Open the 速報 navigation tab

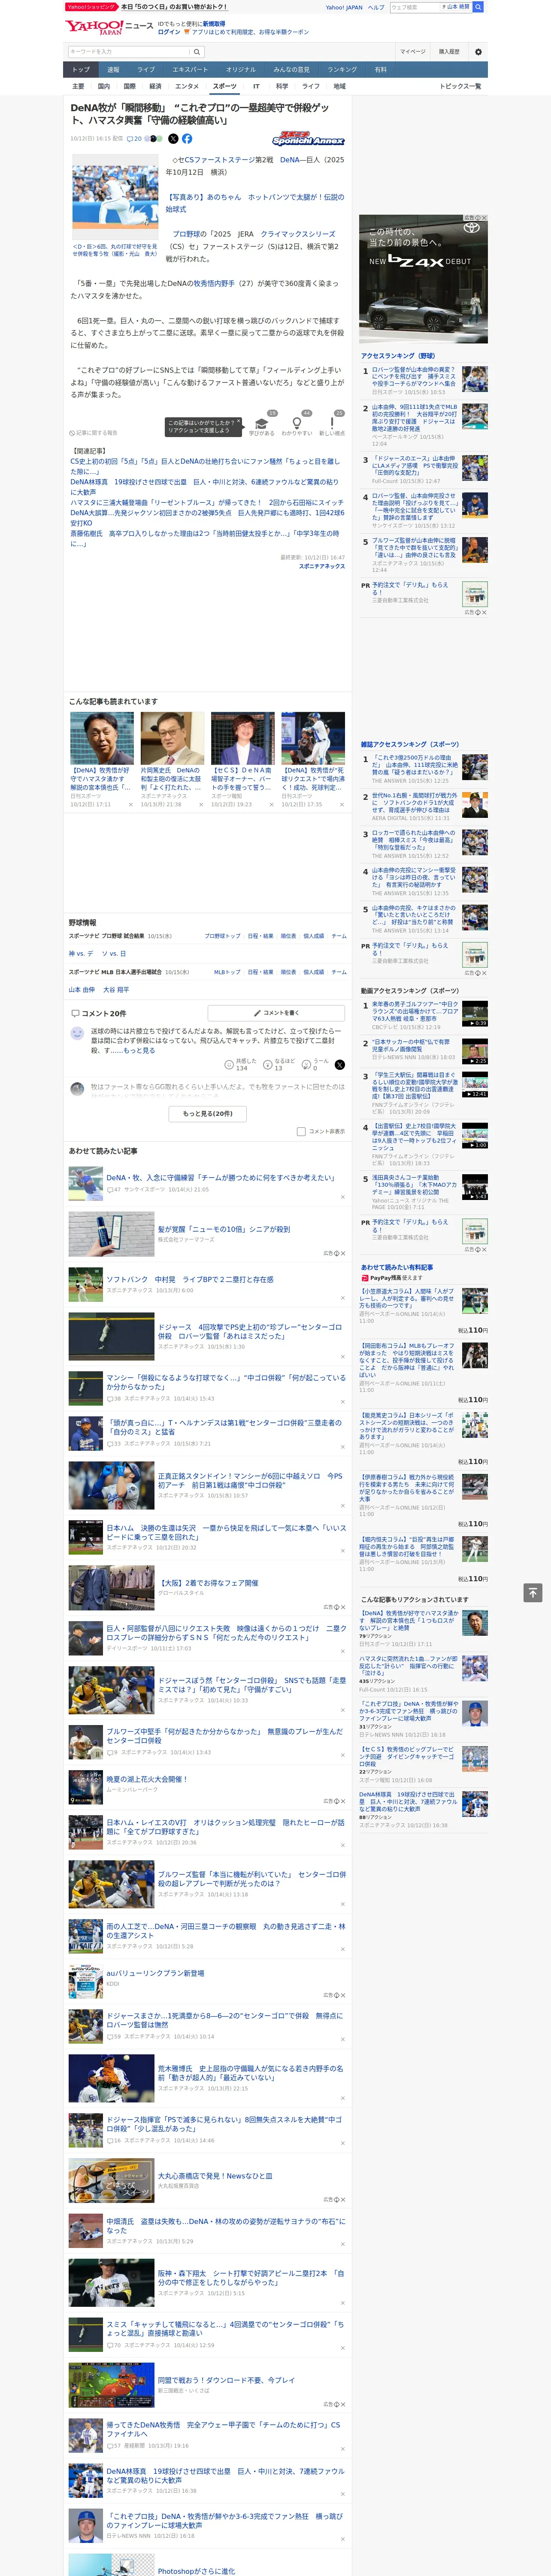(x=113, y=70)
